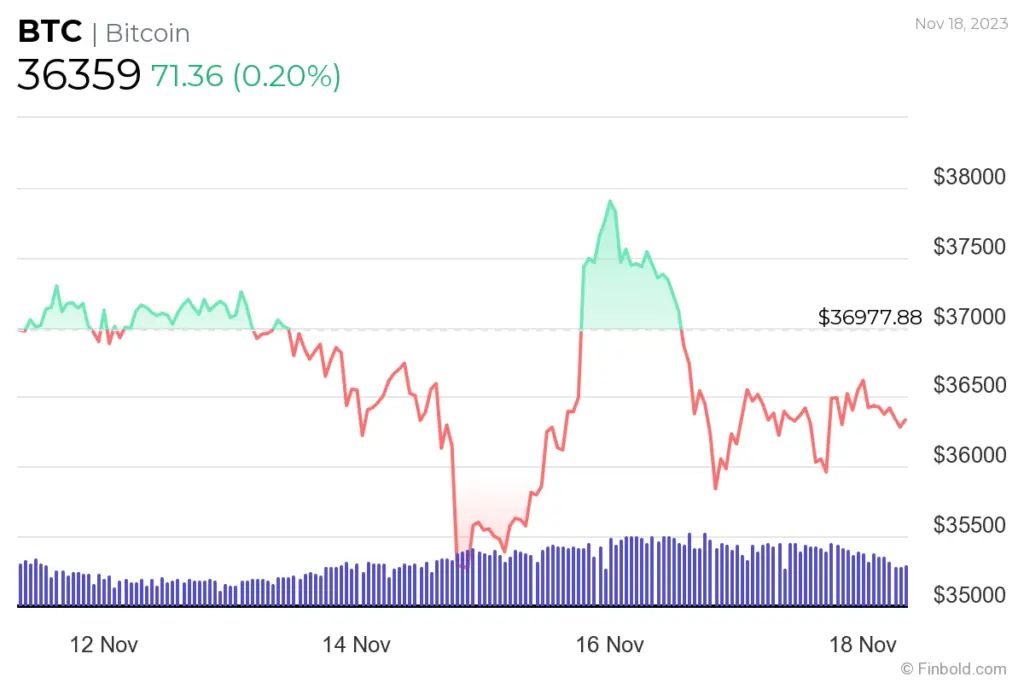Click the $38000 price axis label
This screenshot has height=683, width=1024.
click(x=969, y=177)
